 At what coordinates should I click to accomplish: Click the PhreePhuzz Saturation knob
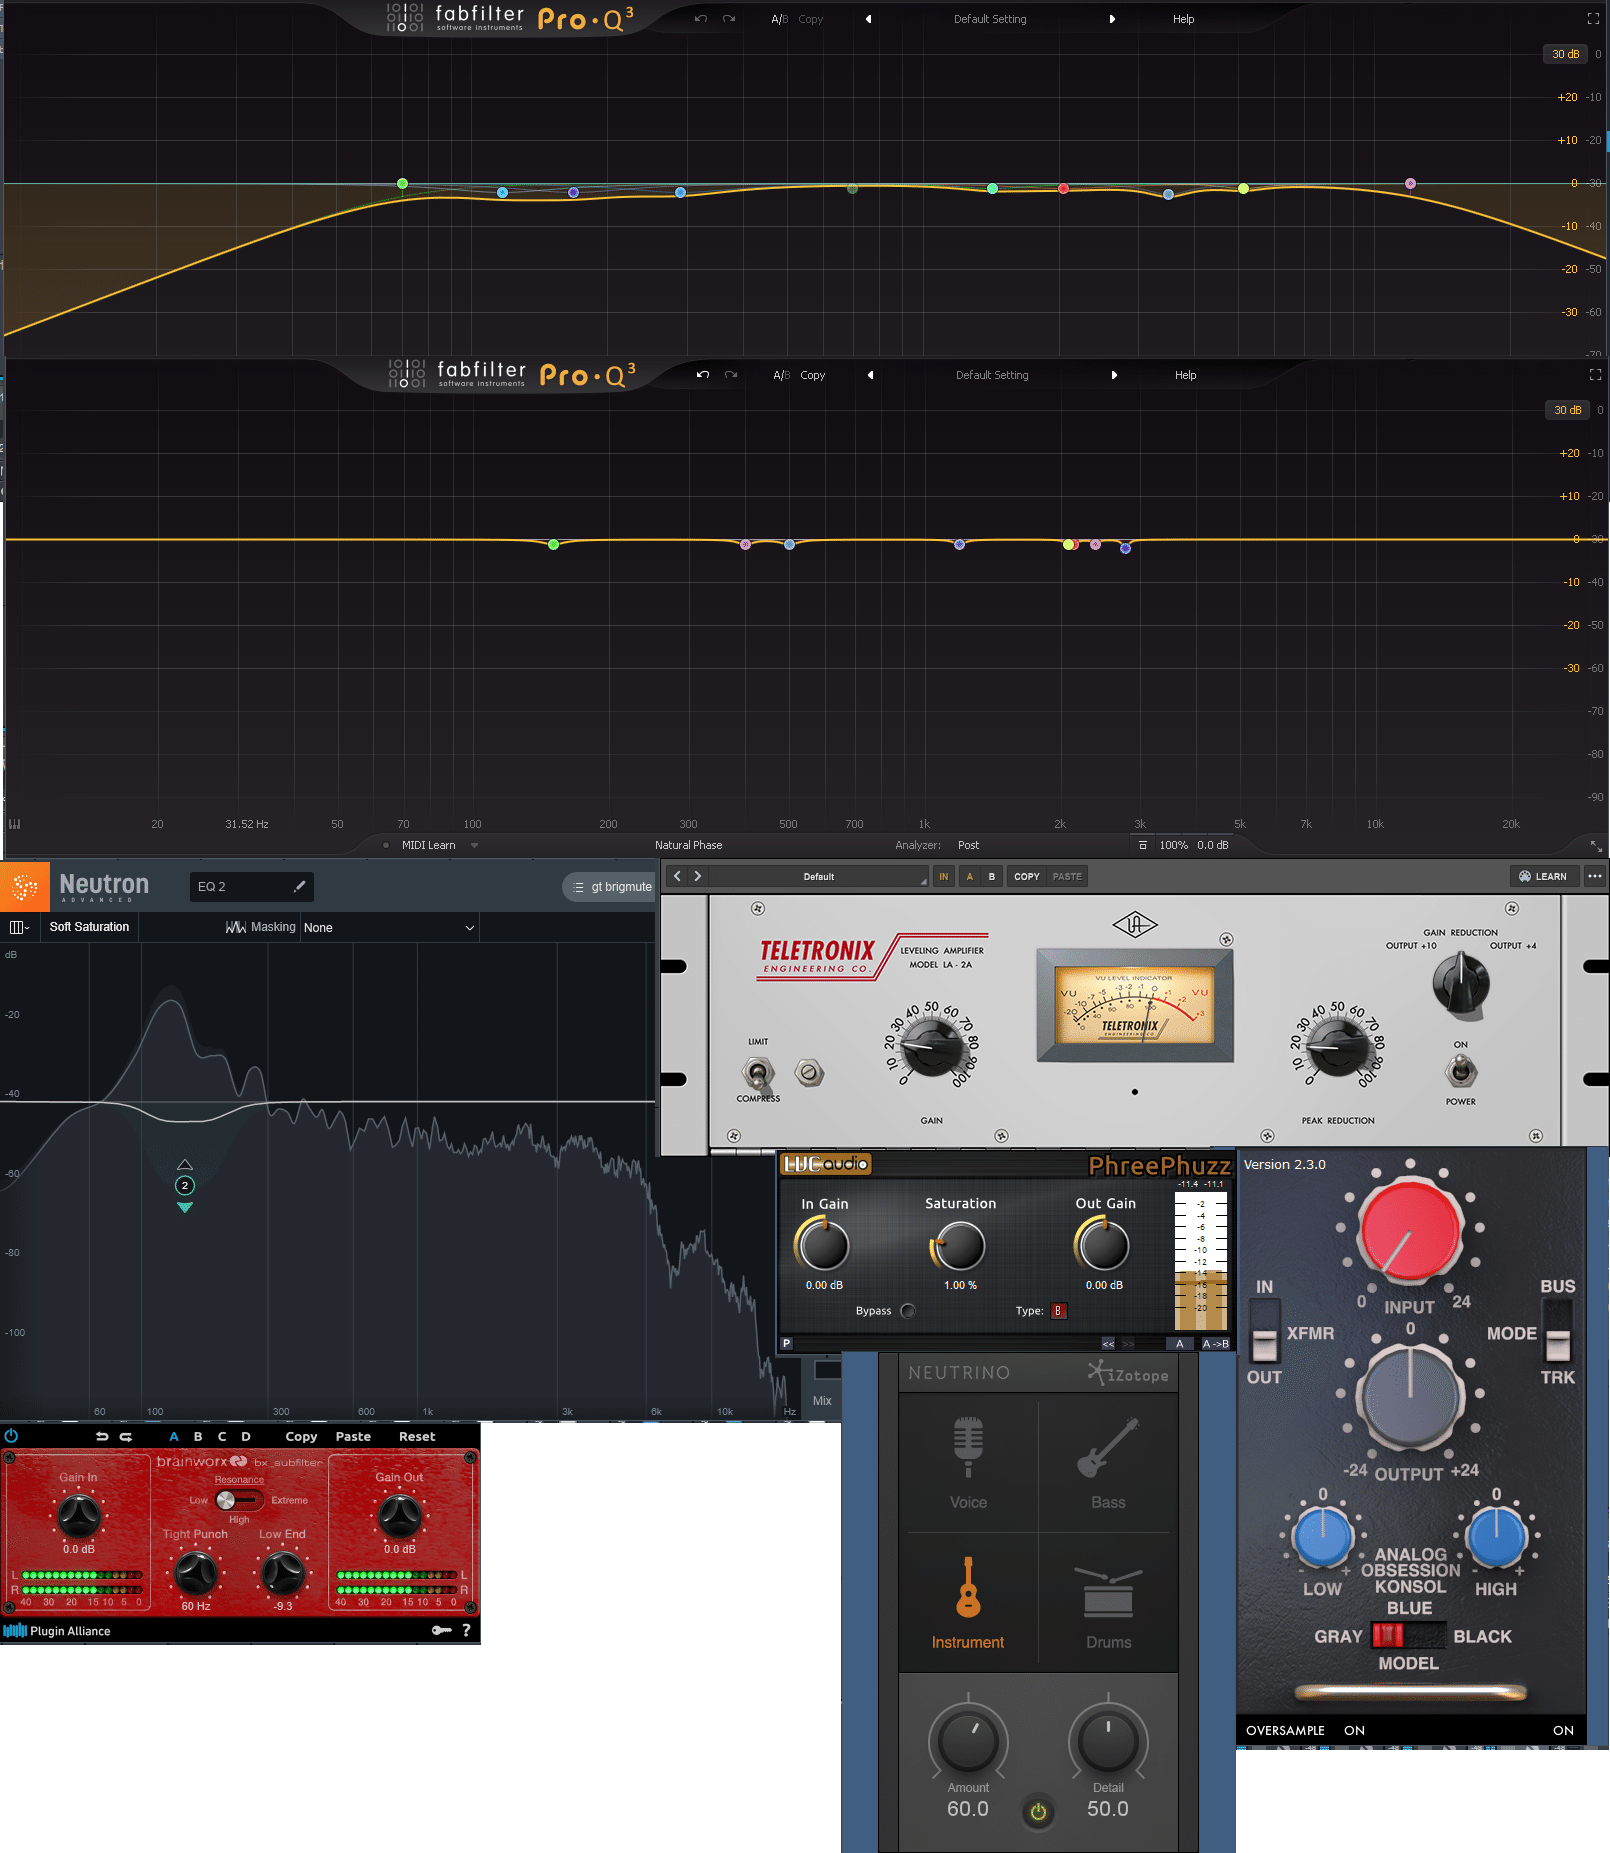coord(959,1245)
